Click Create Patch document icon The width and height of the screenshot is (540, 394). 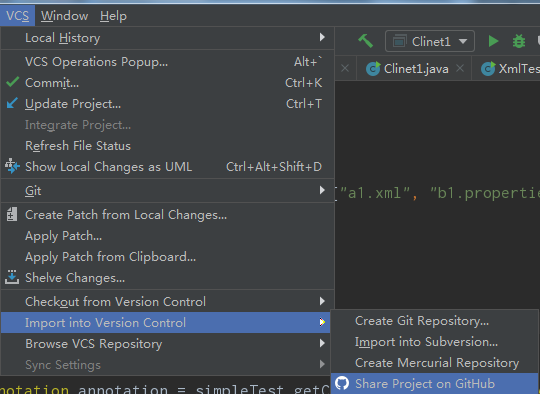coord(12,214)
